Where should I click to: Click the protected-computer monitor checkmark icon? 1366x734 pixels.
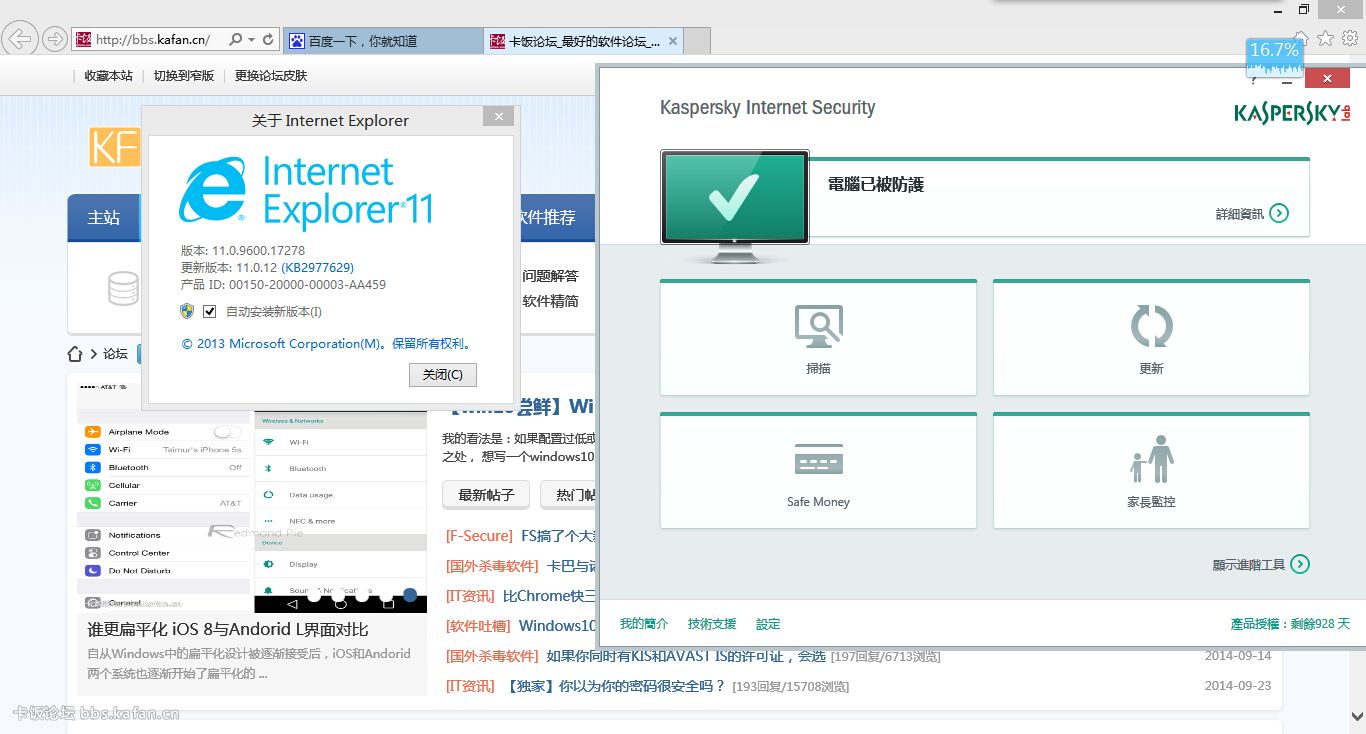pos(735,197)
